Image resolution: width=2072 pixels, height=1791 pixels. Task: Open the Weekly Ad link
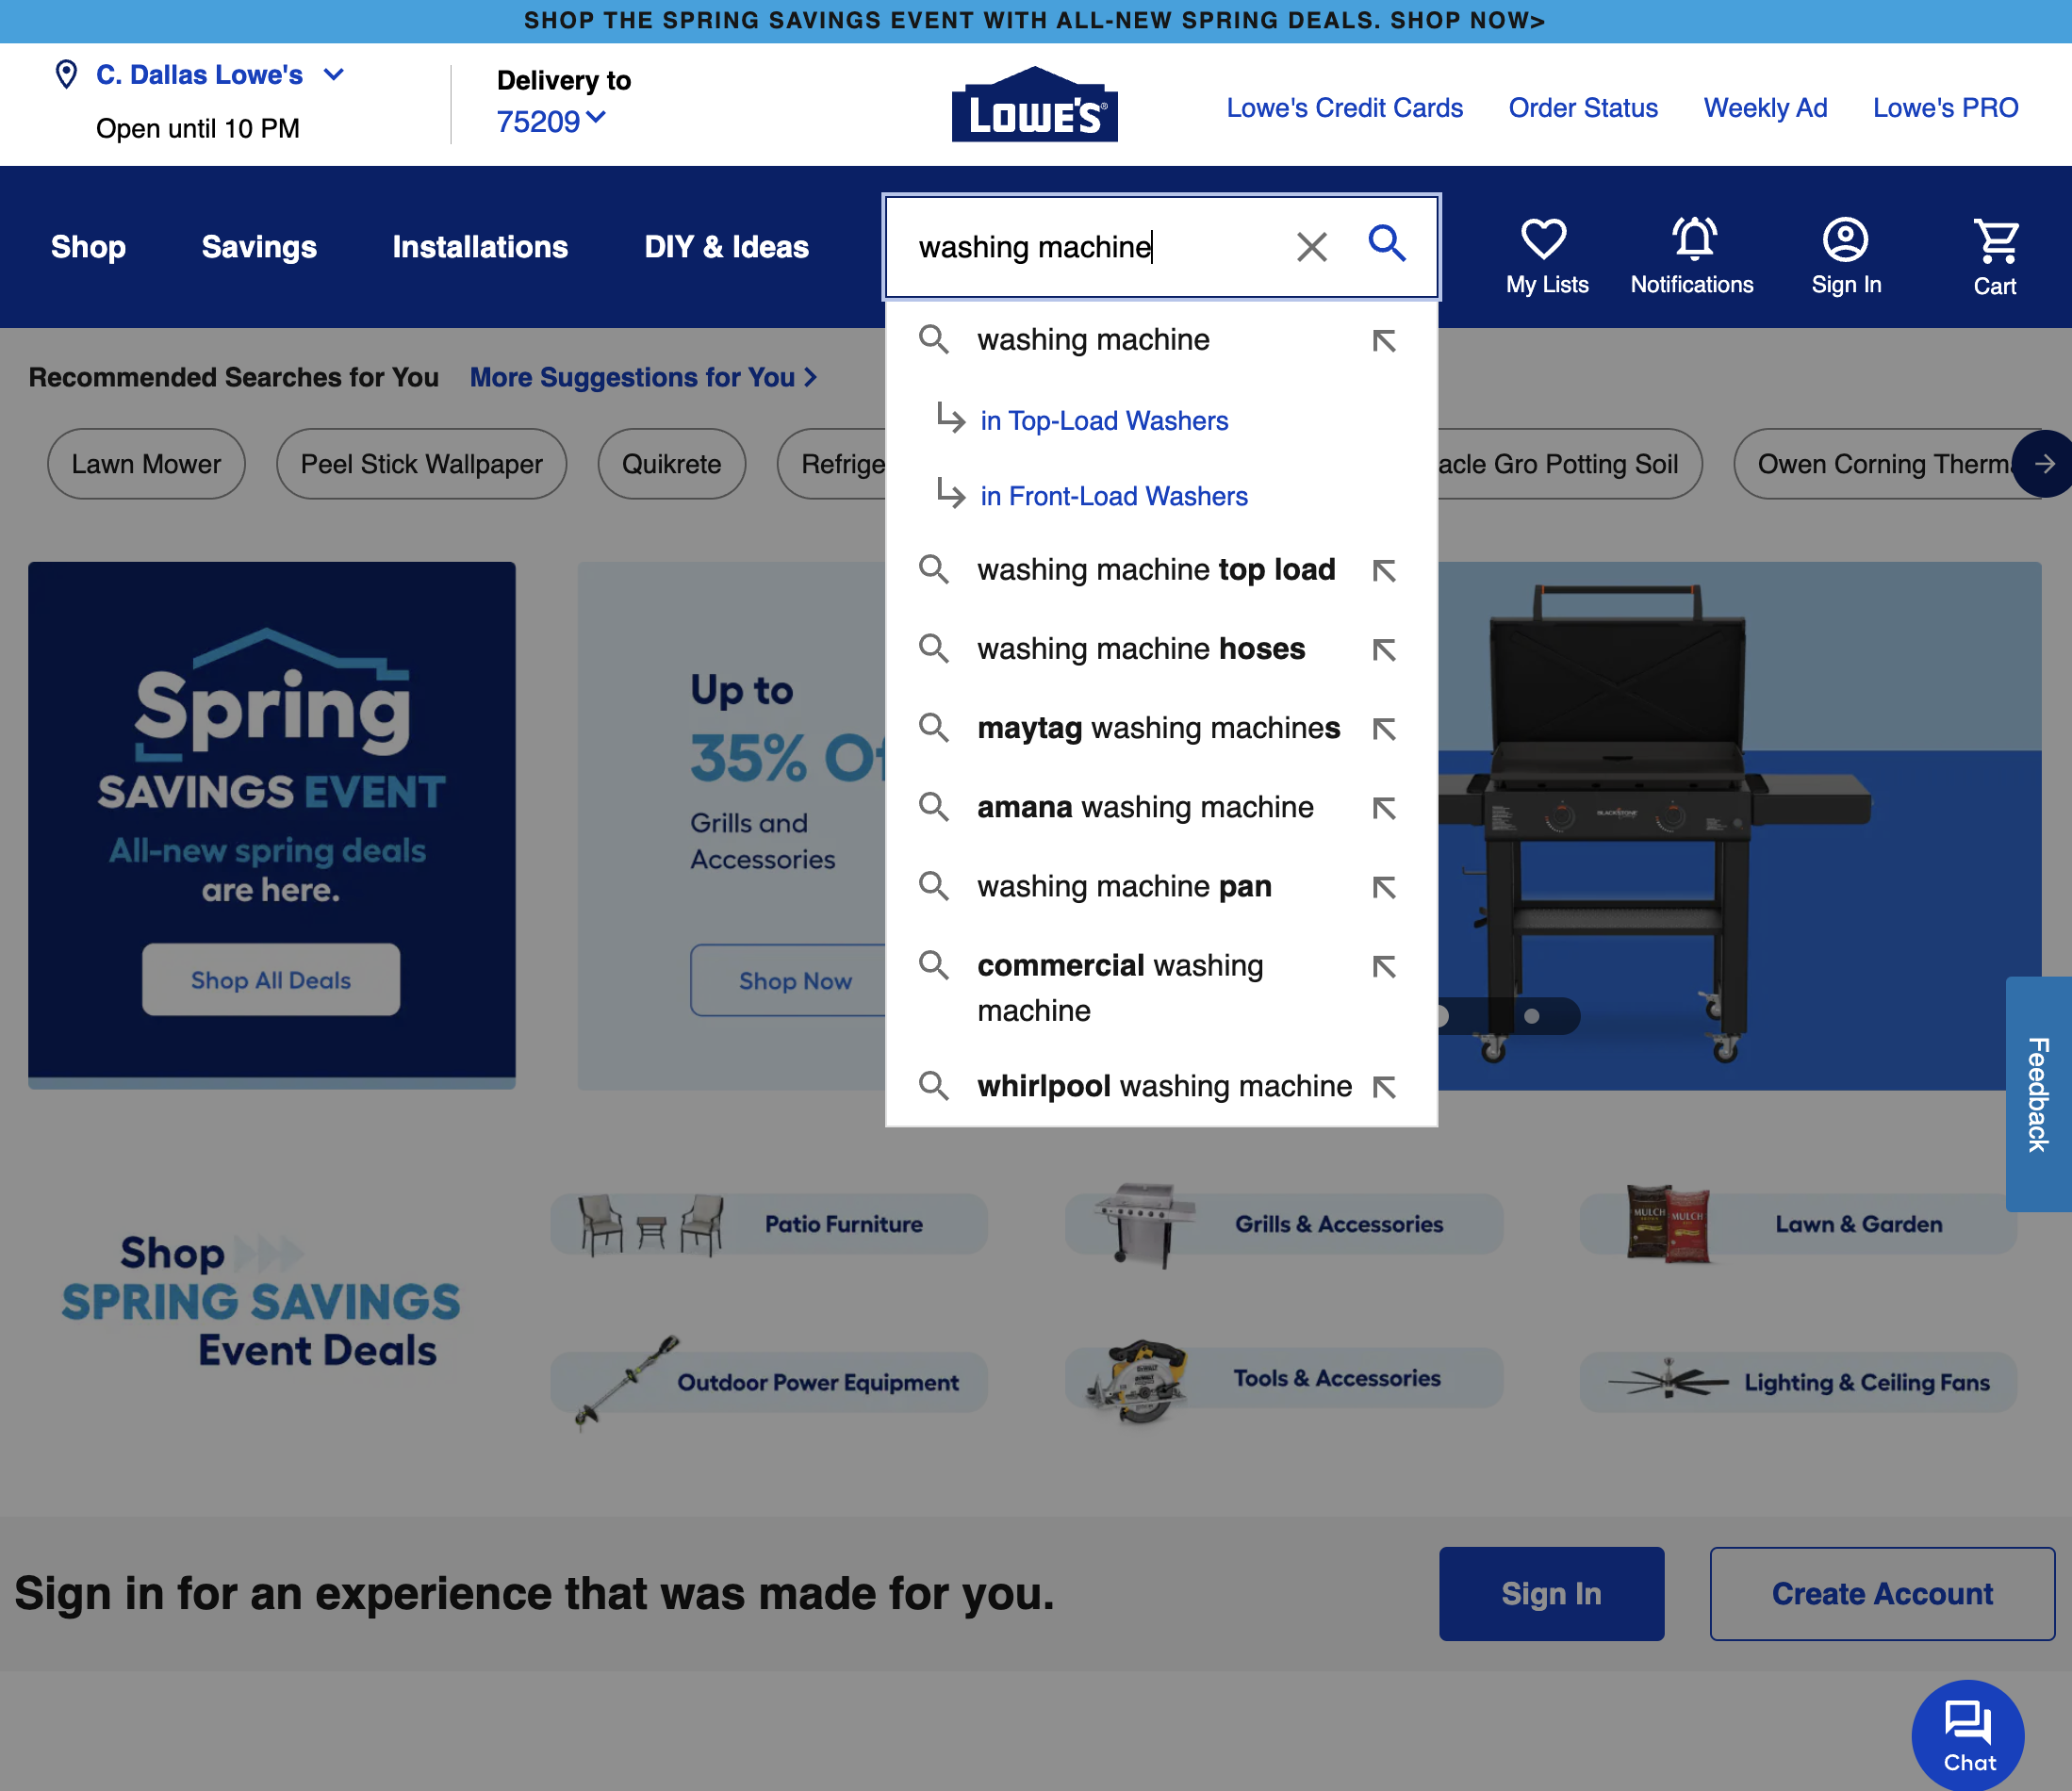coord(1765,107)
